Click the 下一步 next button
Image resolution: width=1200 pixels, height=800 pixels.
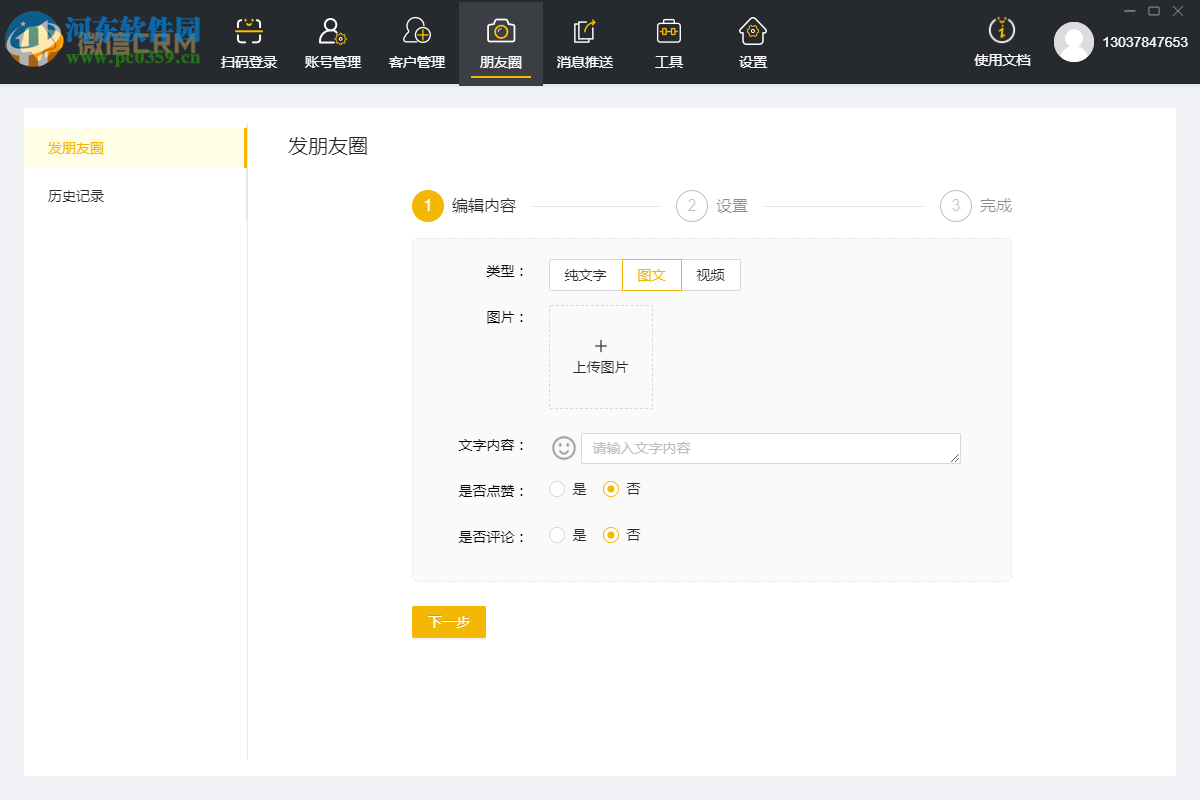448,621
